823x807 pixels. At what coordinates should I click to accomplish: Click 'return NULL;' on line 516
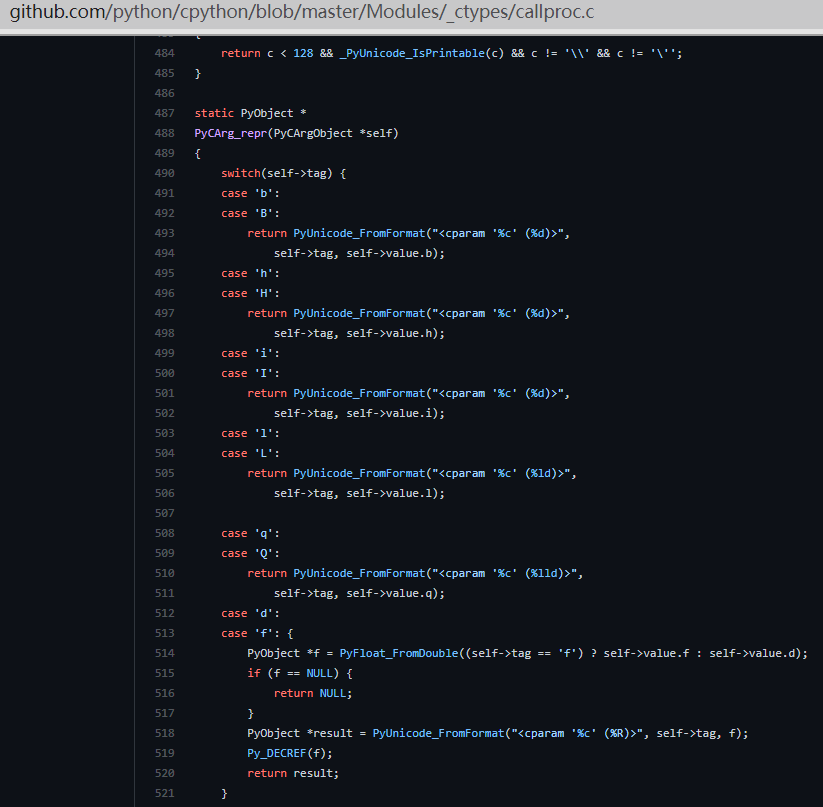tap(313, 693)
